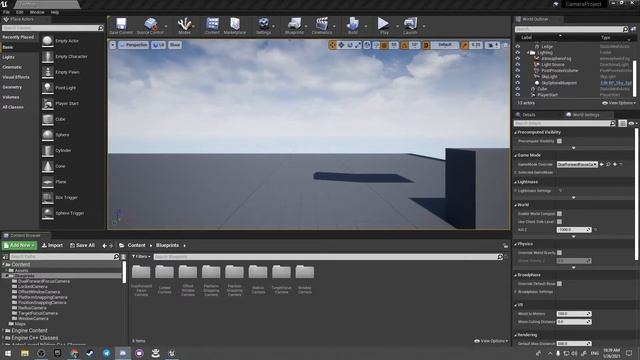Click the Save All button
The height and width of the screenshot is (360, 640).
pyautogui.click(x=82, y=245)
